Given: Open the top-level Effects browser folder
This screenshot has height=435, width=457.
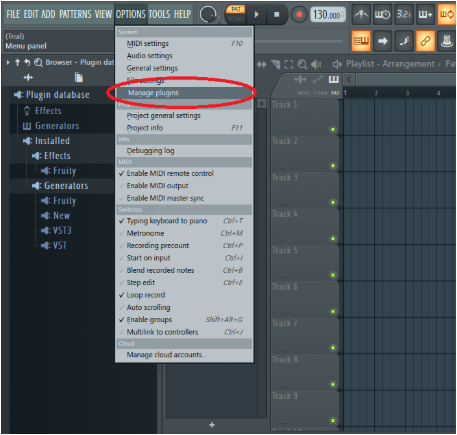Looking at the screenshot, I should click(x=43, y=111).
